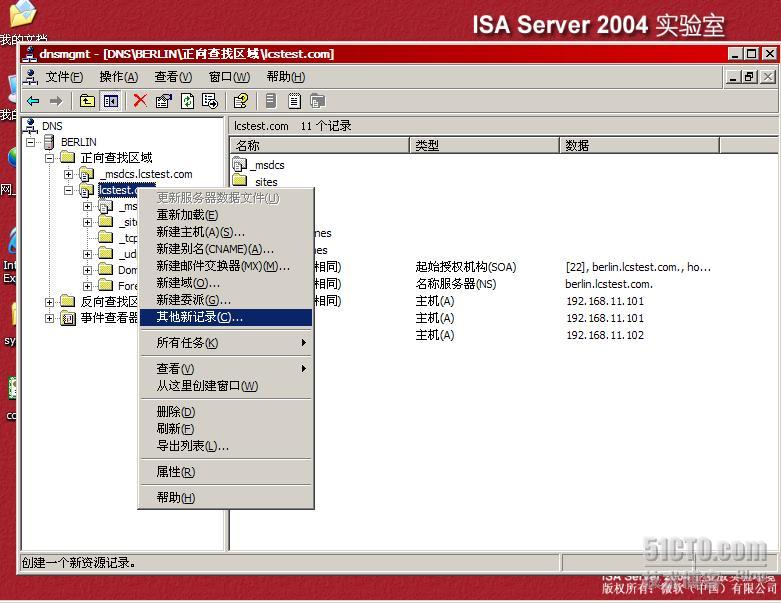Choose 导出列表(L)... in context menu
Image resolution: width=781 pixels, height=603 pixels.
coord(226,446)
